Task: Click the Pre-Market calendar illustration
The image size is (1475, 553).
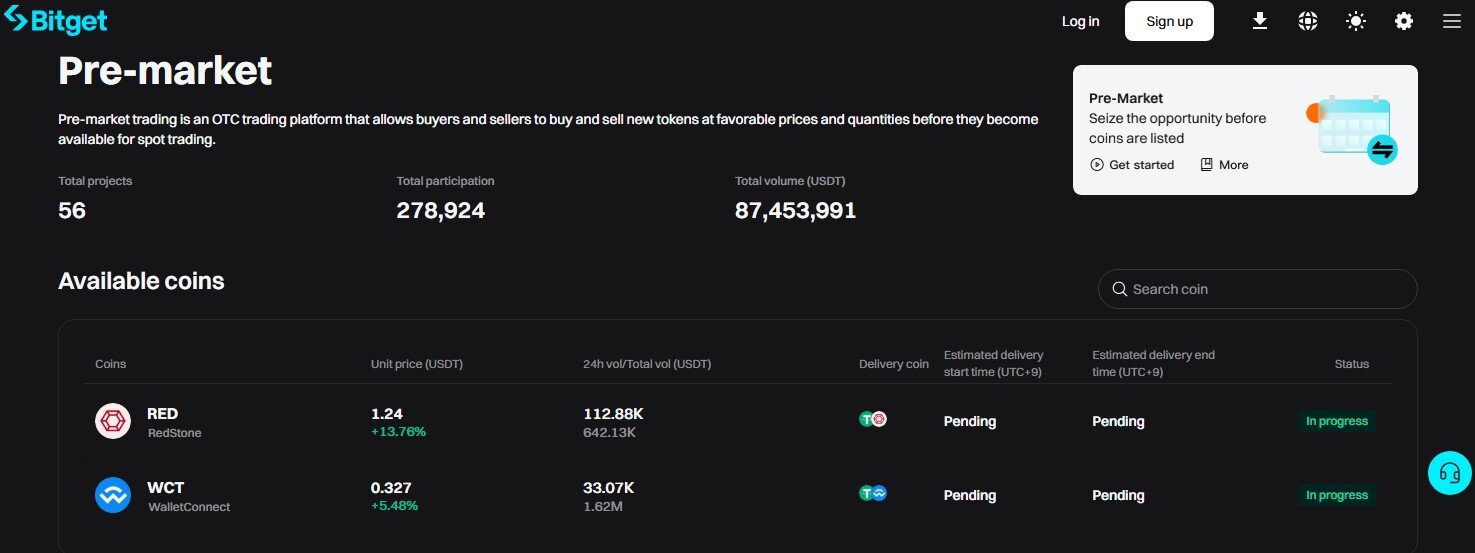Action: pos(1353,127)
